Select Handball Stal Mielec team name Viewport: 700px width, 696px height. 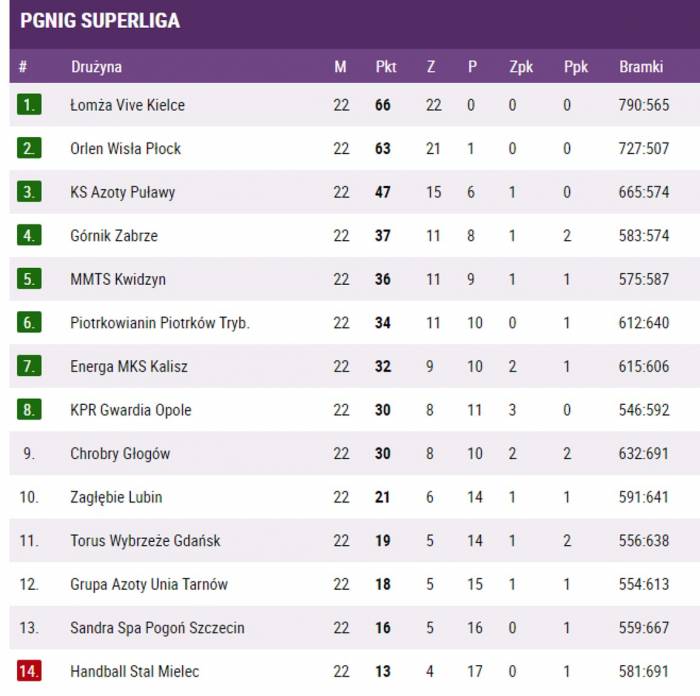point(134,671)
